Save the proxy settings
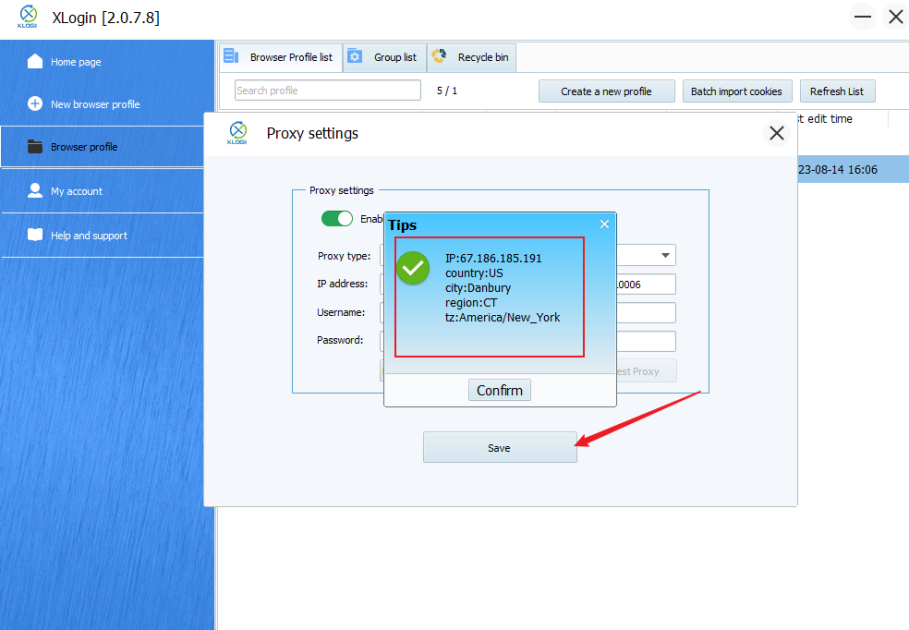This screenshot has width=909, height=630. (x=499, y=448)
